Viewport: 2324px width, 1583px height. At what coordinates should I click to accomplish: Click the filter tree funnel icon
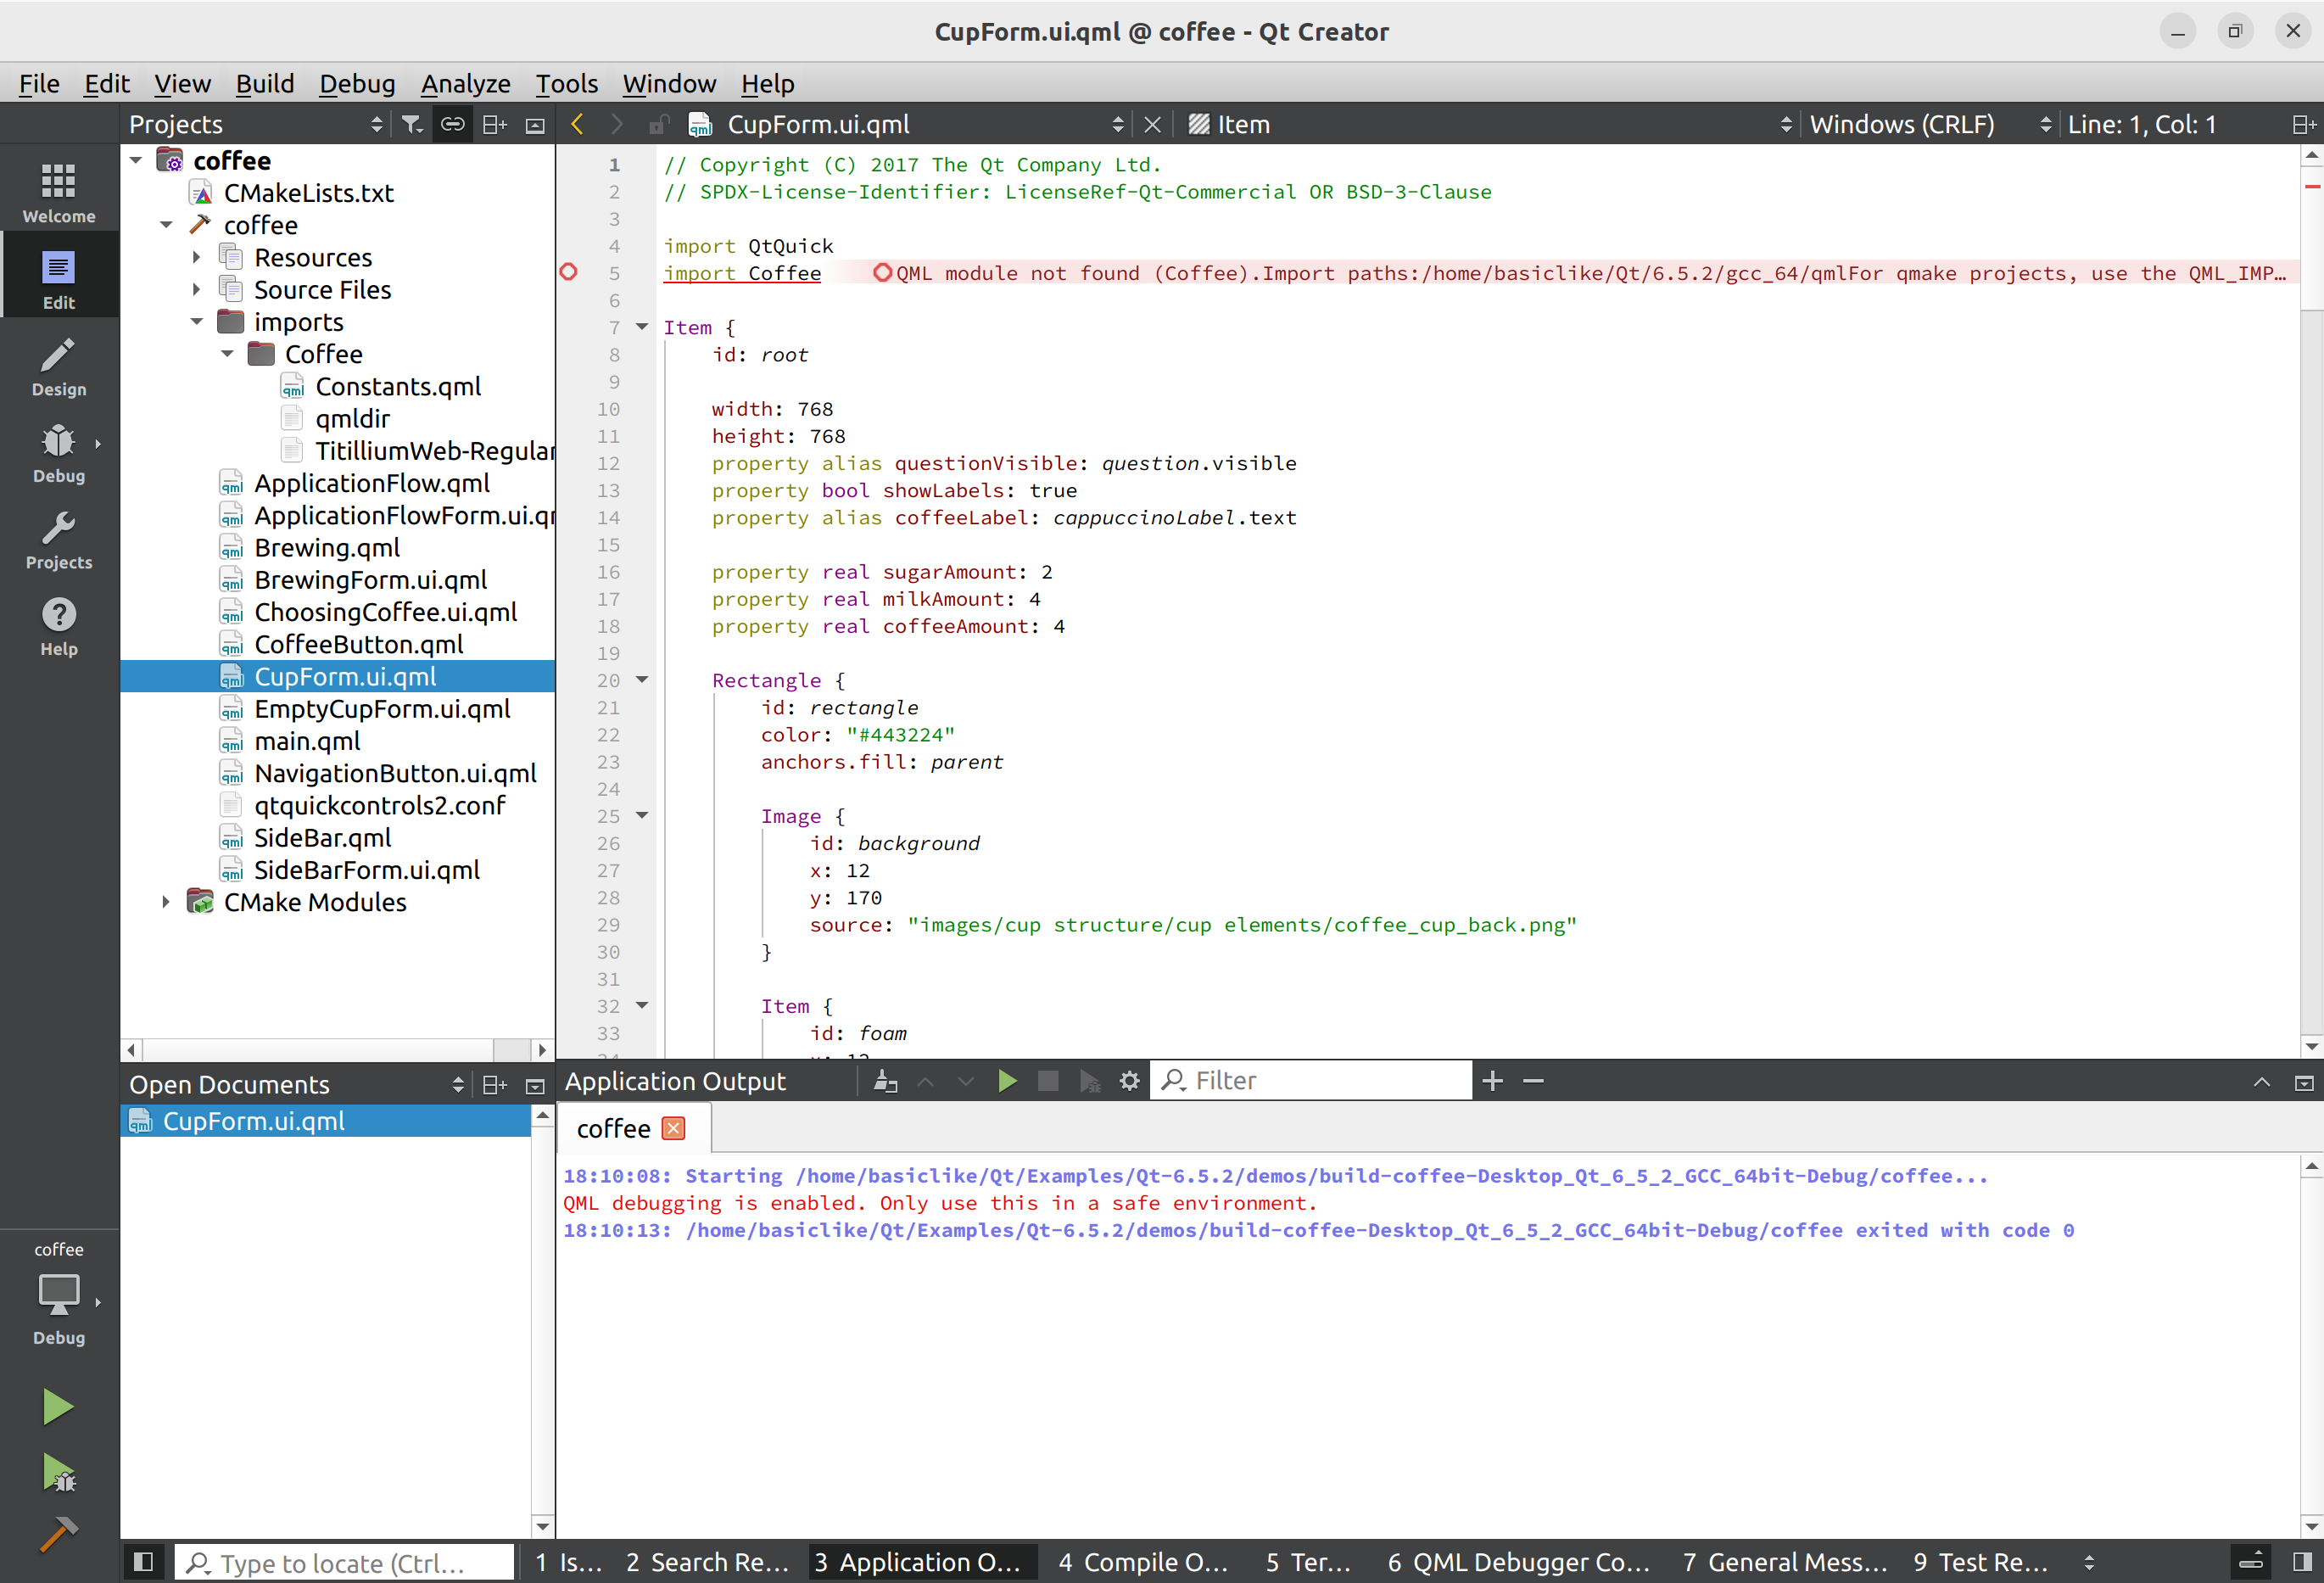(412, 124)
